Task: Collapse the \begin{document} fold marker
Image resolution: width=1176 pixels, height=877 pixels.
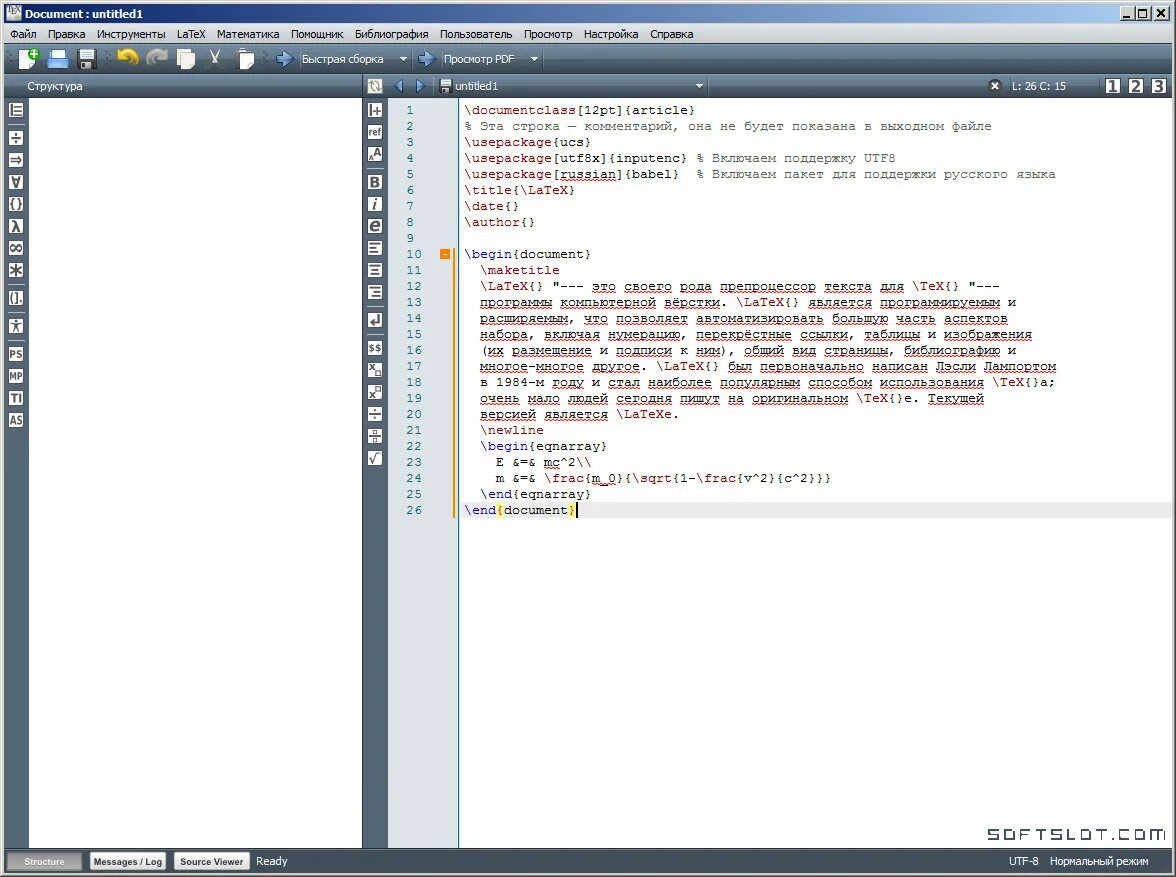Action: pos(445,254)
